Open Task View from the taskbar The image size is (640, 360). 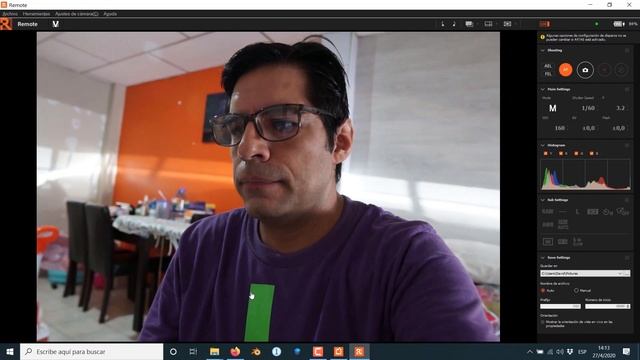[193, 351]
